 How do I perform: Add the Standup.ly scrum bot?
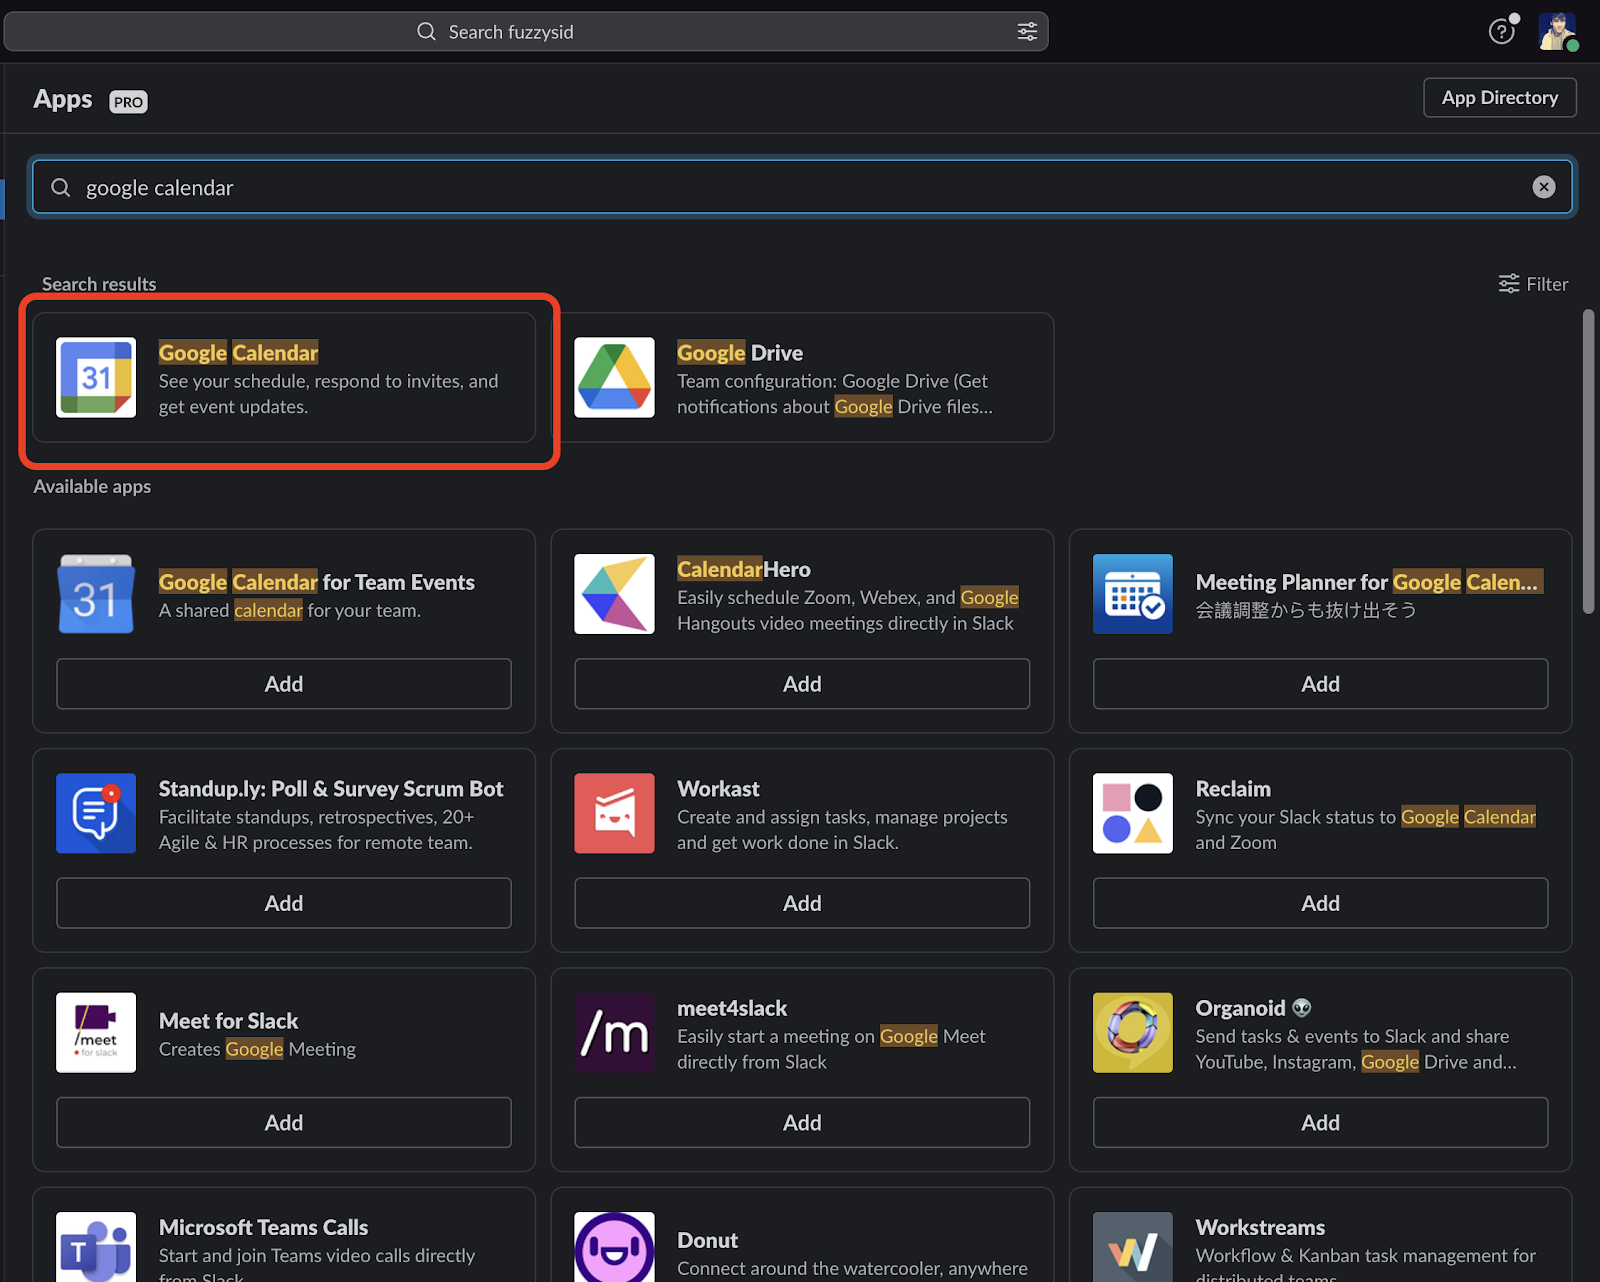coord(284,903)
